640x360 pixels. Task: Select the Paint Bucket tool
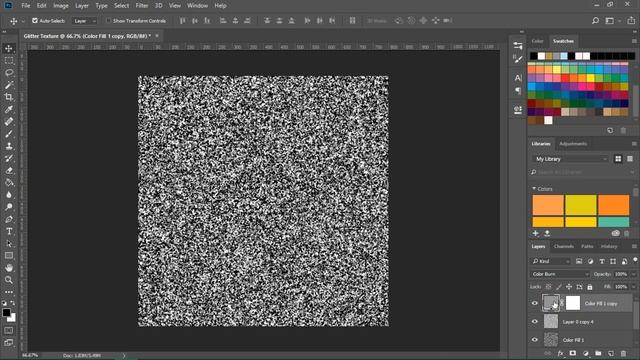click(x=9, y=182)
